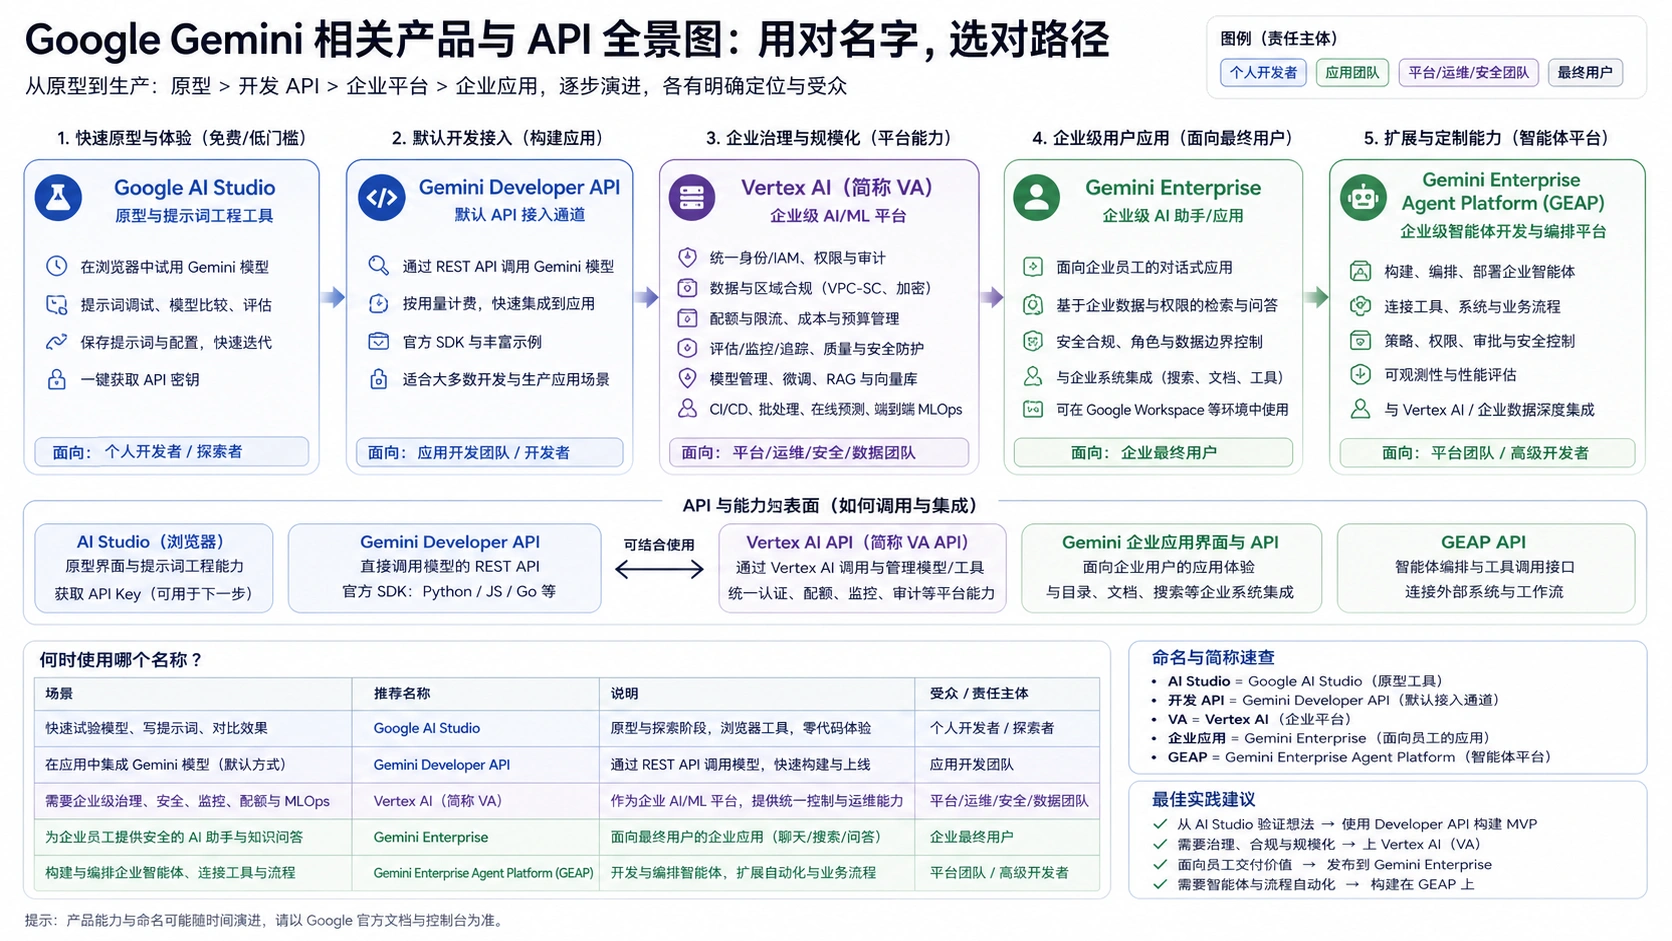The image size is (1672, 941).
Task: Select the 个人开发者 legend tag
Action: (1263, 72)
